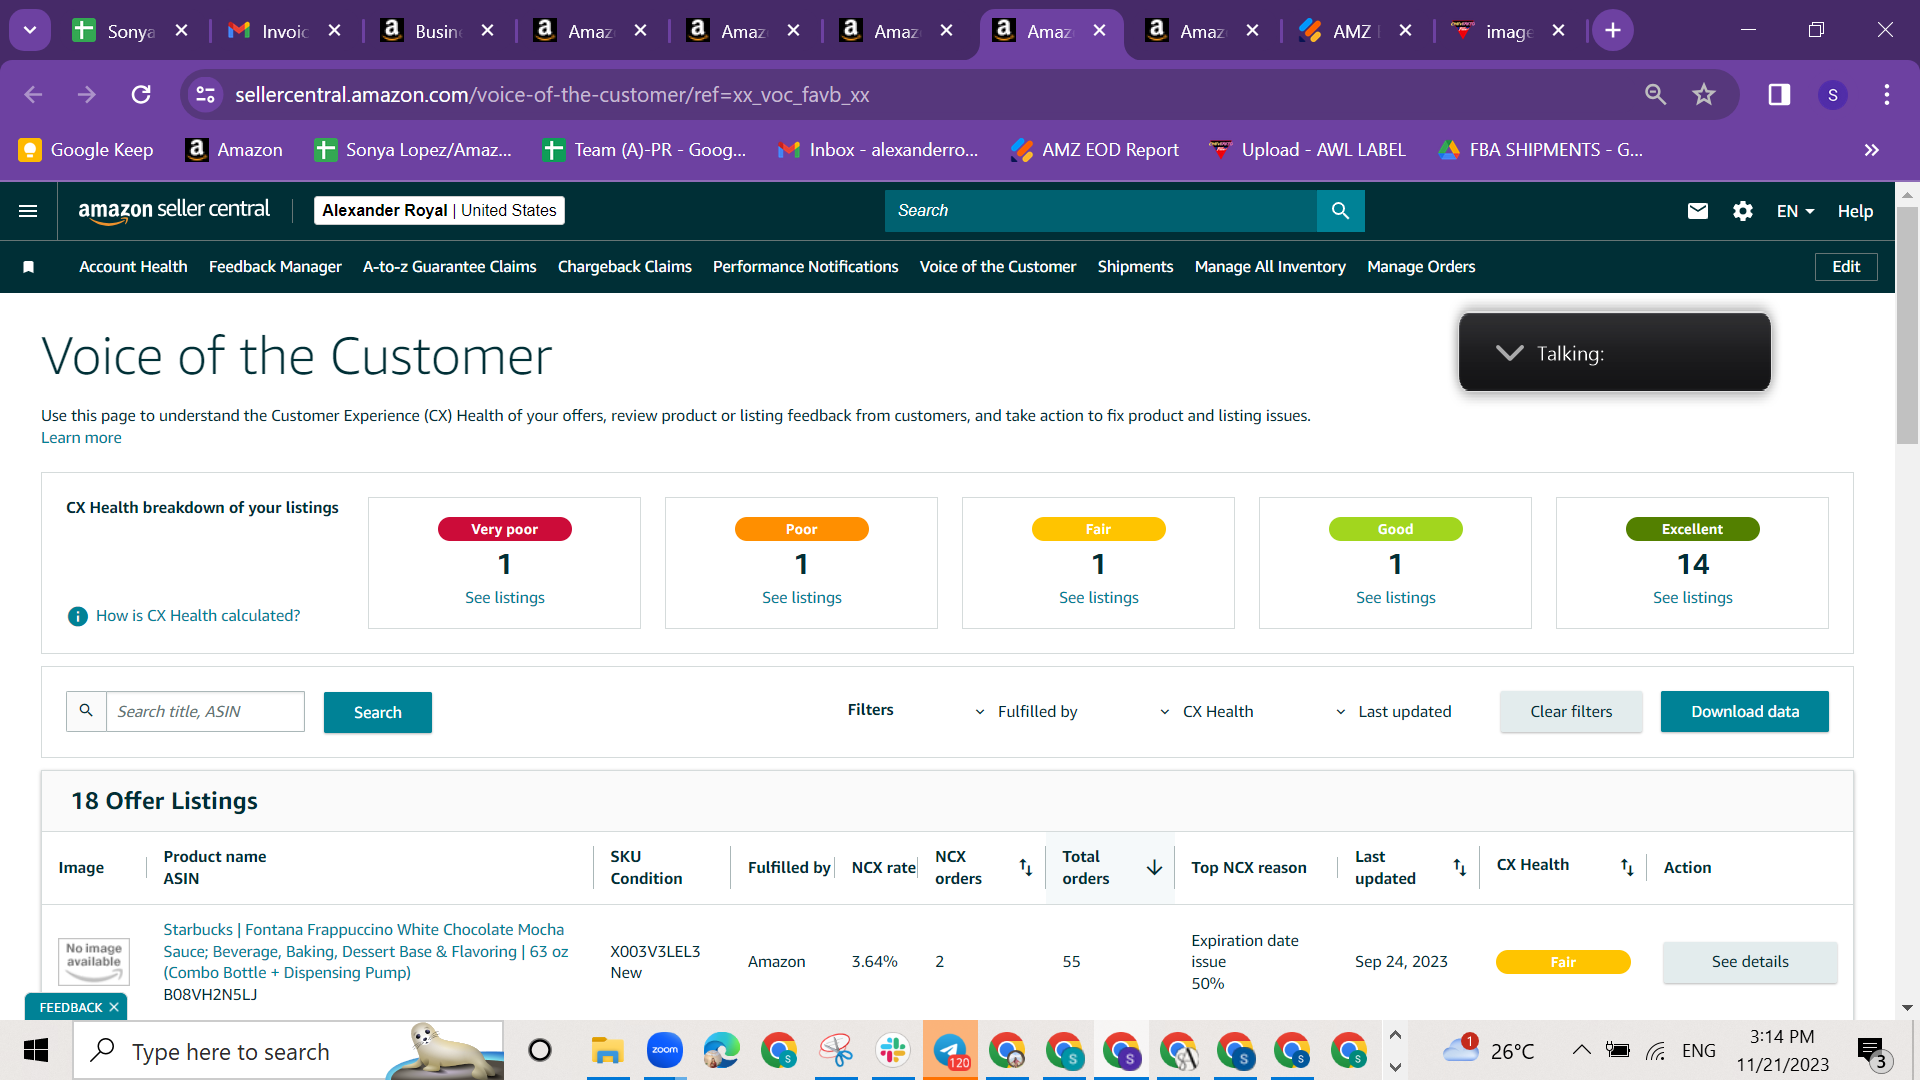This screenshot has width=1920, height=1080.
Task: Expand the Last updated filter dropdown
Action: pyautogui.click(x=1394, y=712)
